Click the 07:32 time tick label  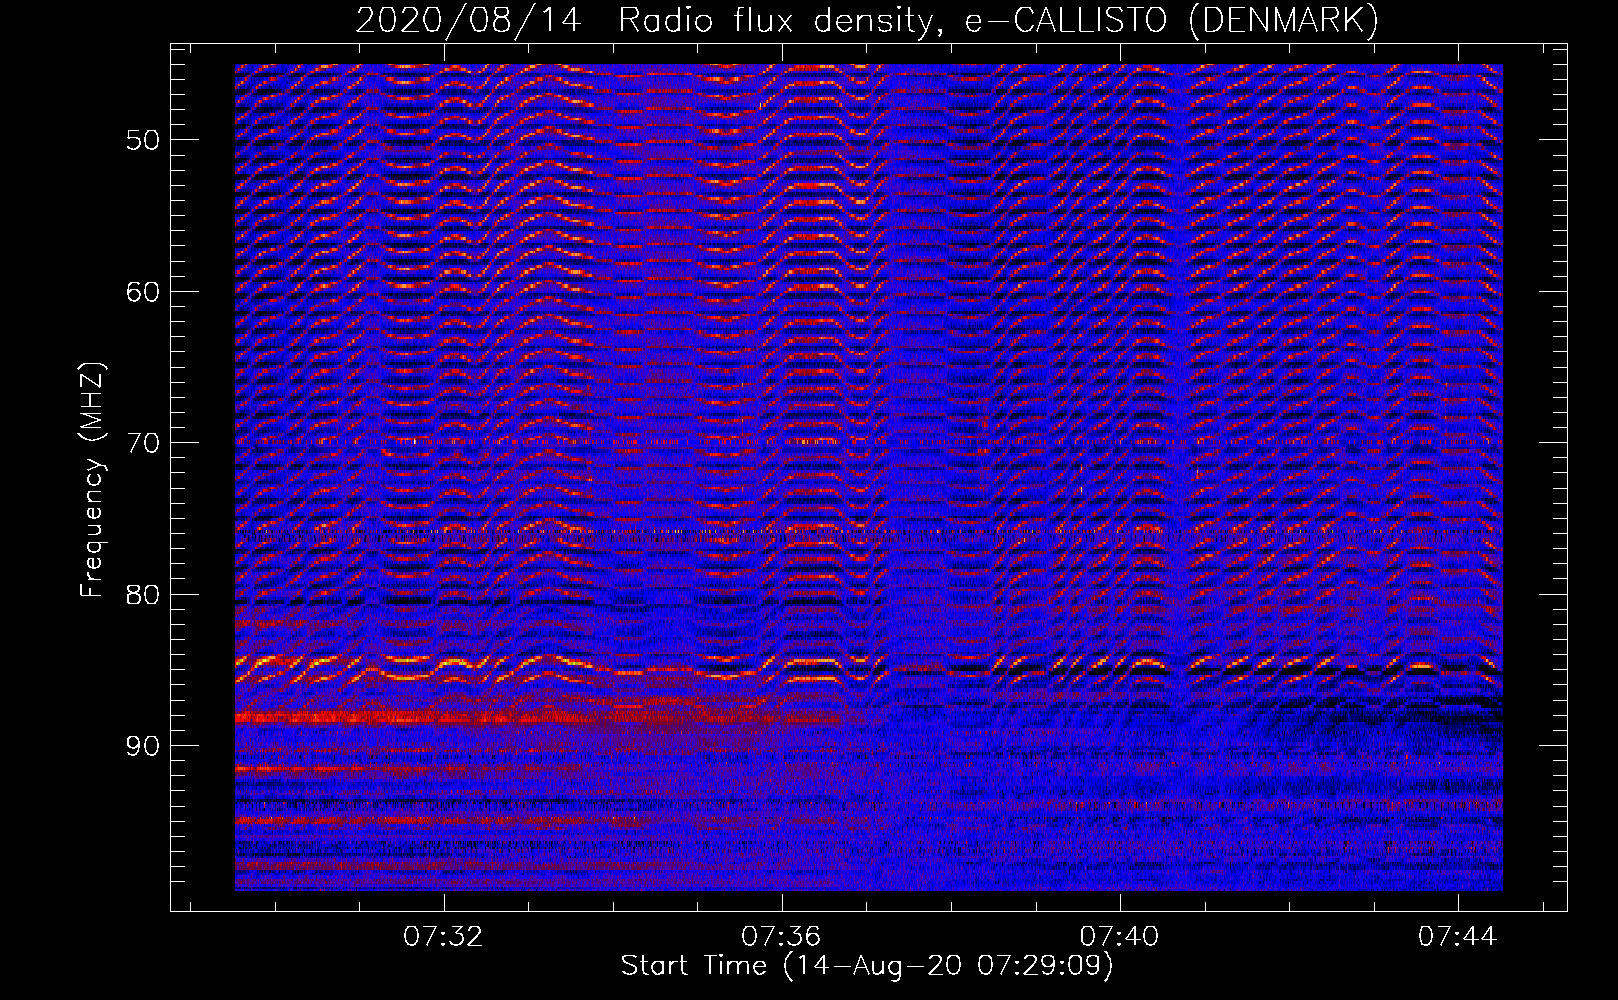pos(443,936)
